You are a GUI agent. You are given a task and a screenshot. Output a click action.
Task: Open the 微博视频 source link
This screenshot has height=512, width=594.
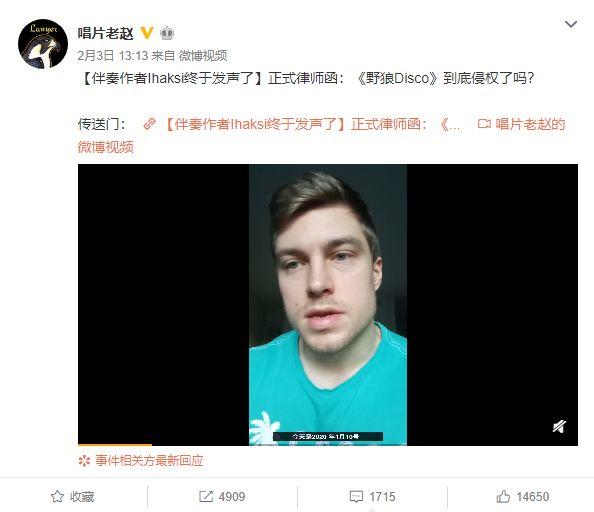coord(203,56)
